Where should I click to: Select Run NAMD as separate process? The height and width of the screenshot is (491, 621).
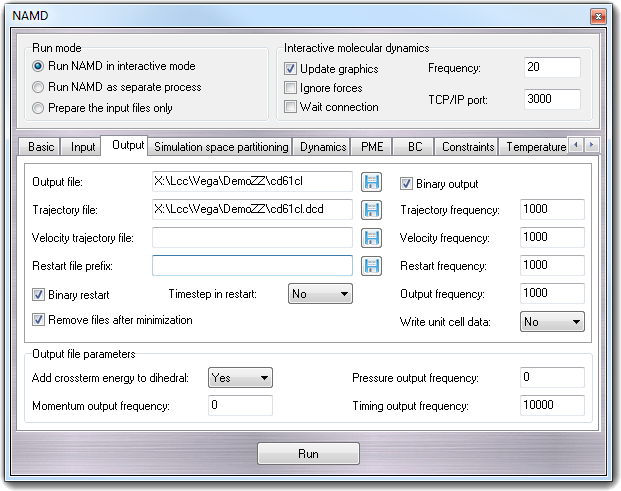pos(39,87)
